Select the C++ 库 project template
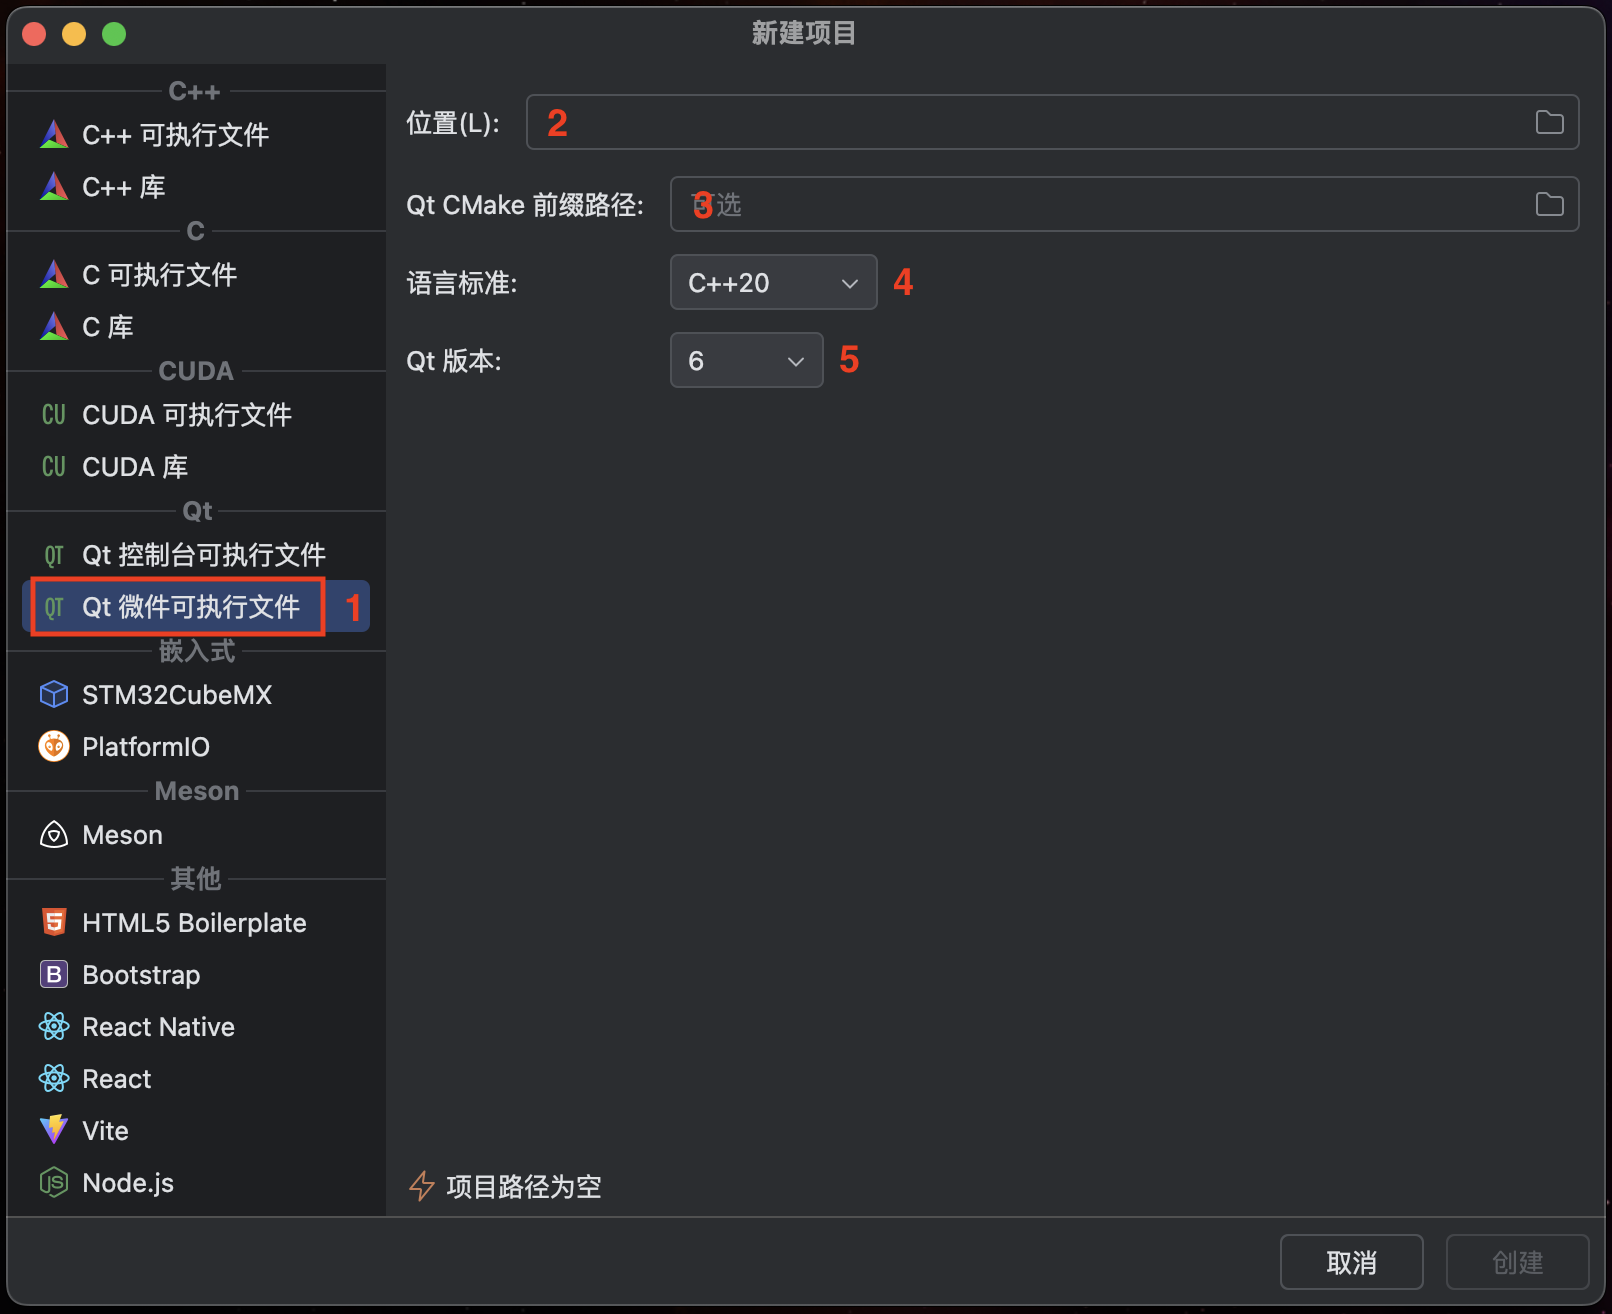 (123, 187)
